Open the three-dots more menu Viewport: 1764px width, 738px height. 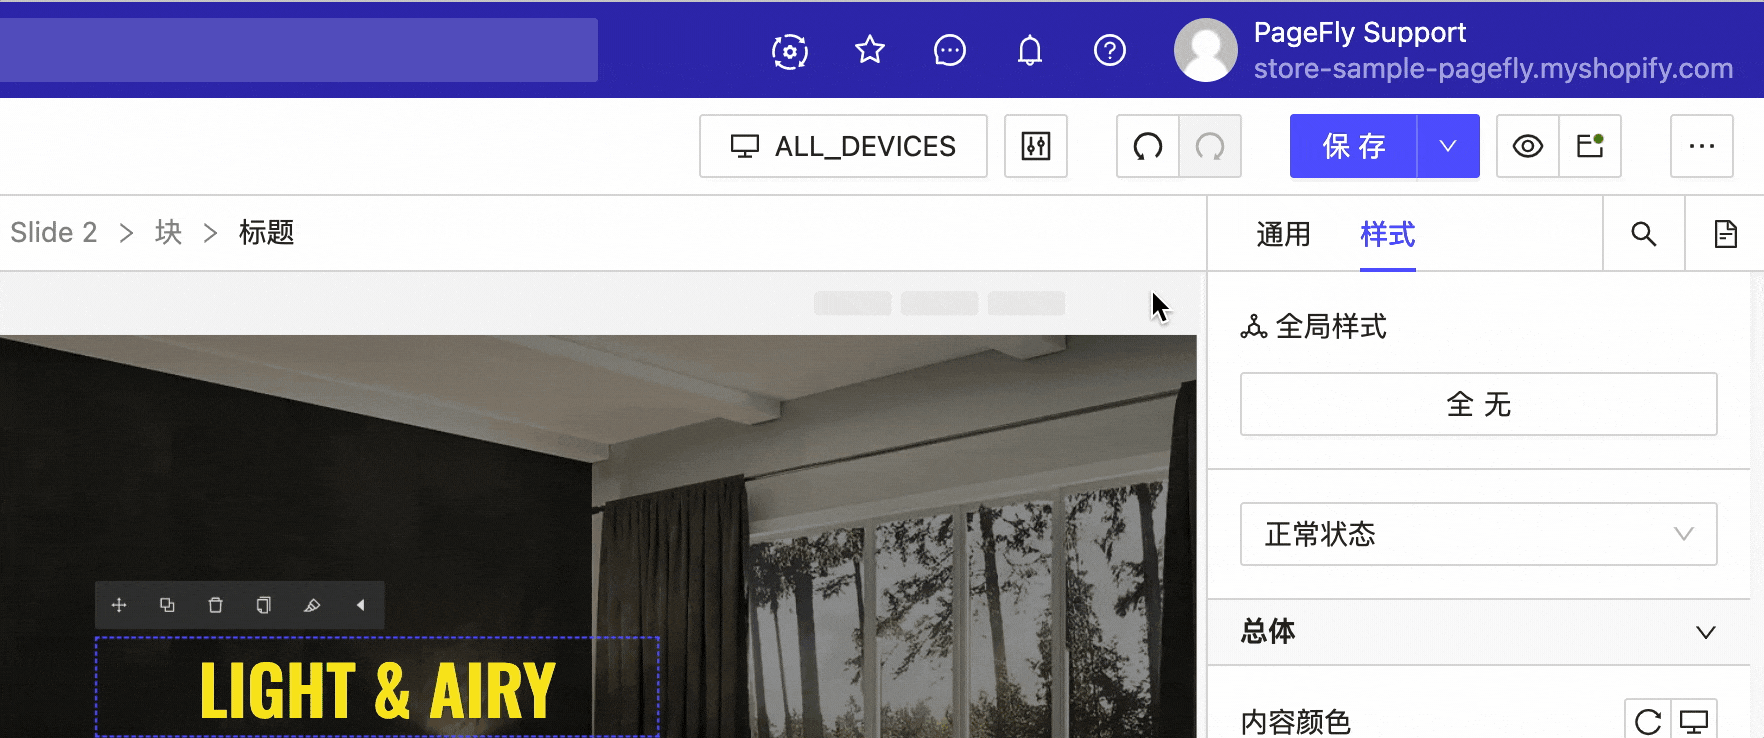[x=1702, y=146]
